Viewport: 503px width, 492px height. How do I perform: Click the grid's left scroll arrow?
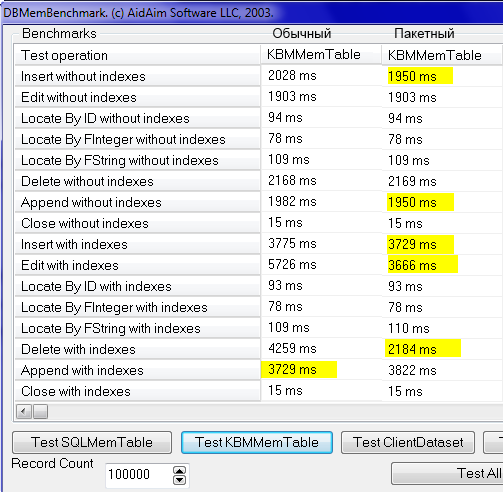coord(24,412)
